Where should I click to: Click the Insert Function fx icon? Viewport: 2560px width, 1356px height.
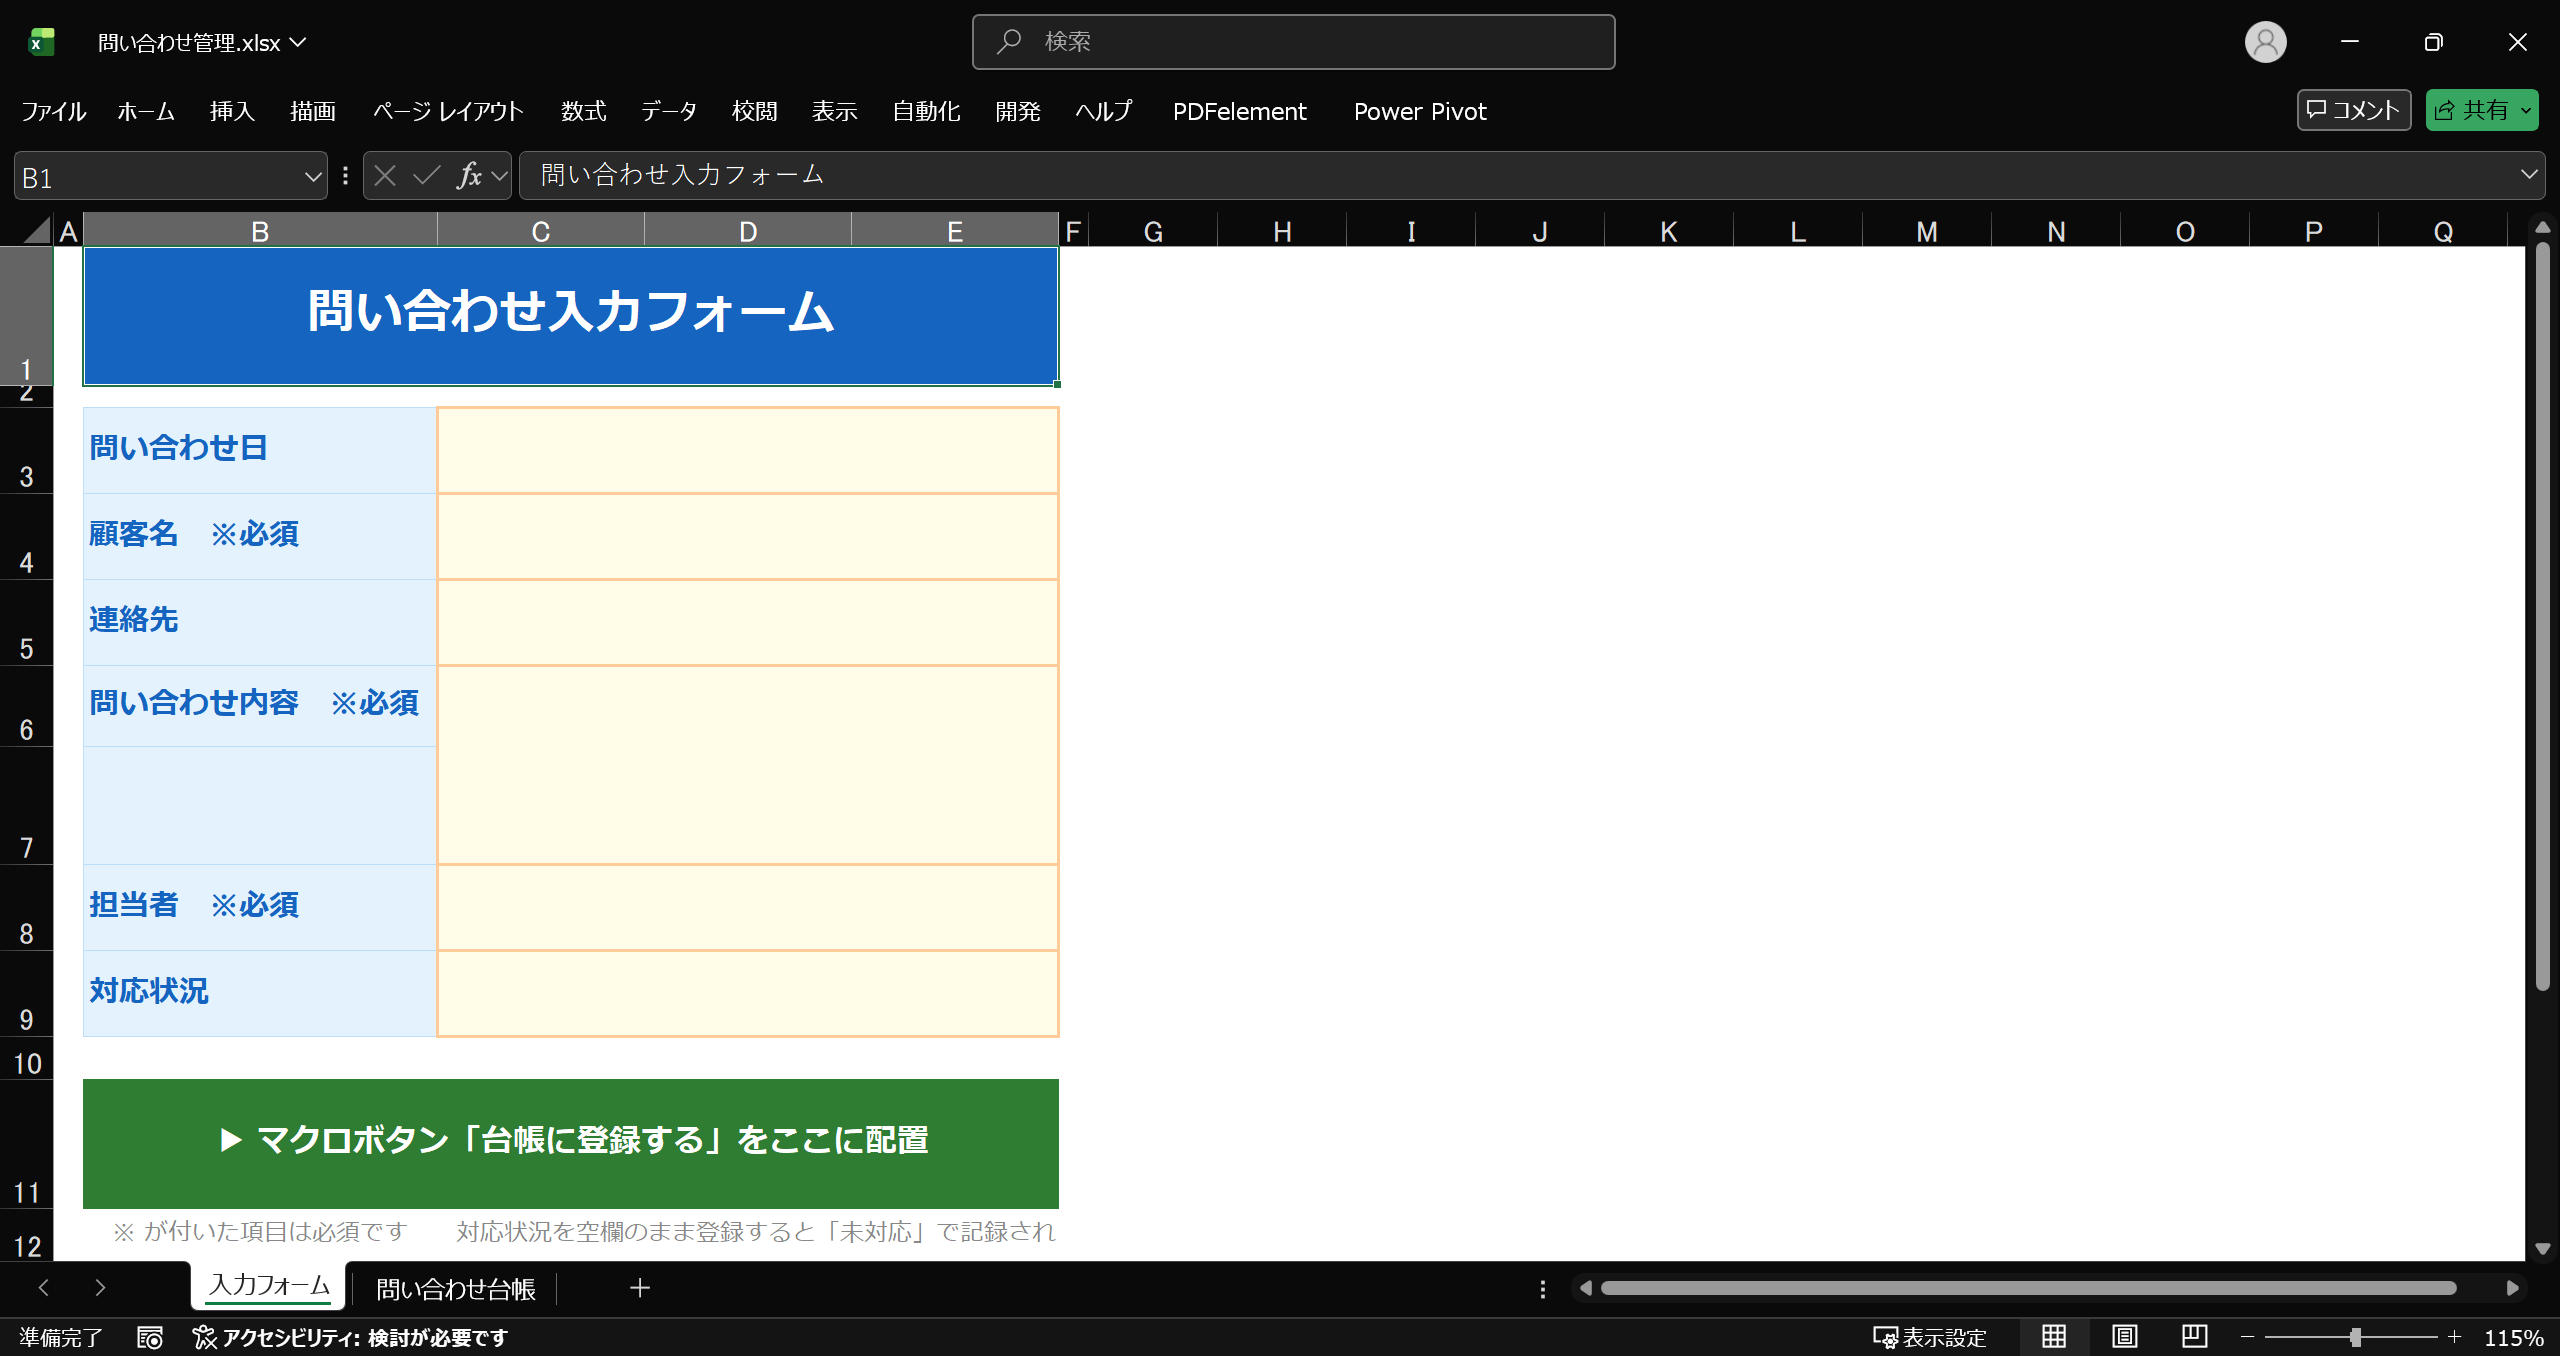point(469,176)
